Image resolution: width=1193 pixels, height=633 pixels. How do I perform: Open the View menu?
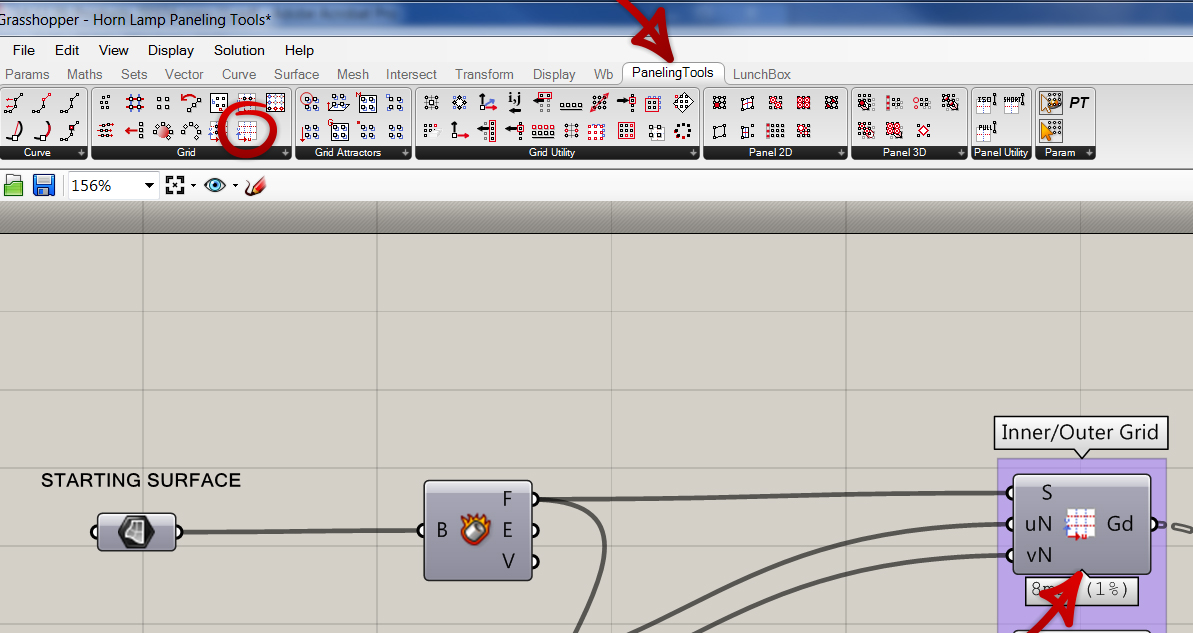click(x=113, y=50)
